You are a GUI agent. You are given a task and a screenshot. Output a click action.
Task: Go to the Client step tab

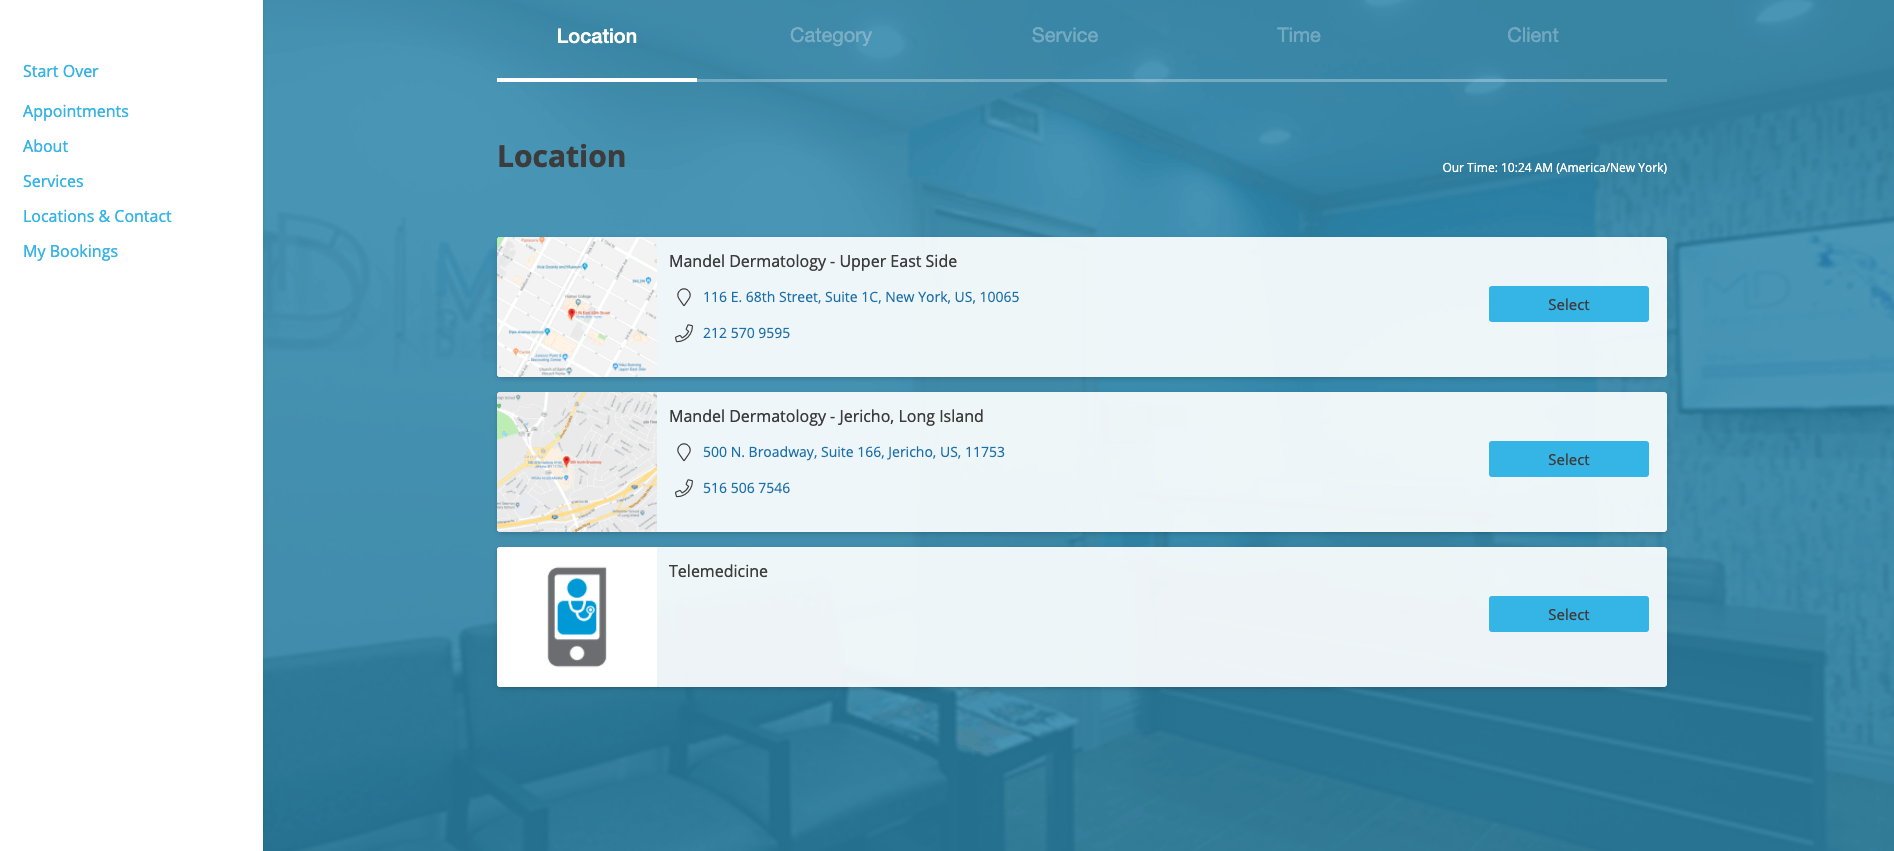1533,36
